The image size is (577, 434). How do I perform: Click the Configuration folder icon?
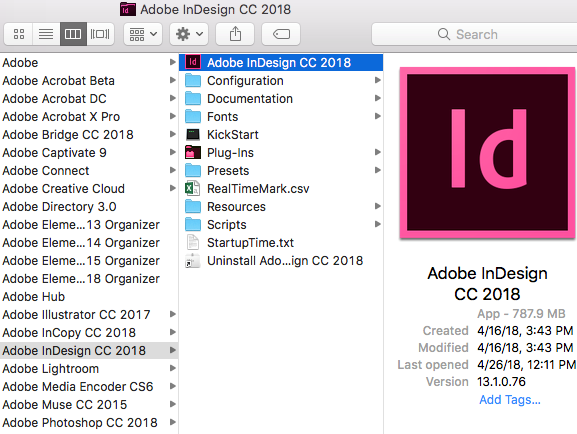coord(193,80)
